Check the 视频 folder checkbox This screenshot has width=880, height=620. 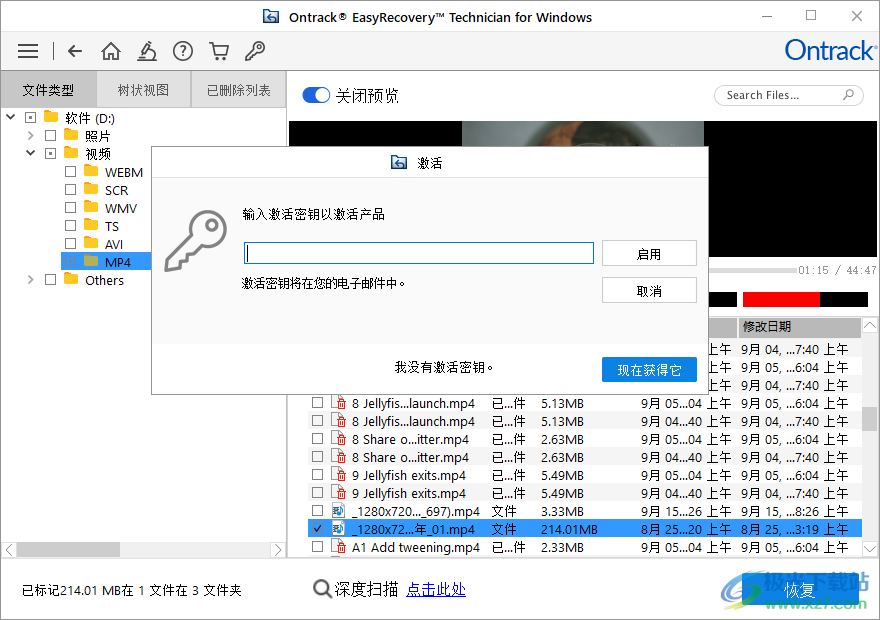click(51, 153)
